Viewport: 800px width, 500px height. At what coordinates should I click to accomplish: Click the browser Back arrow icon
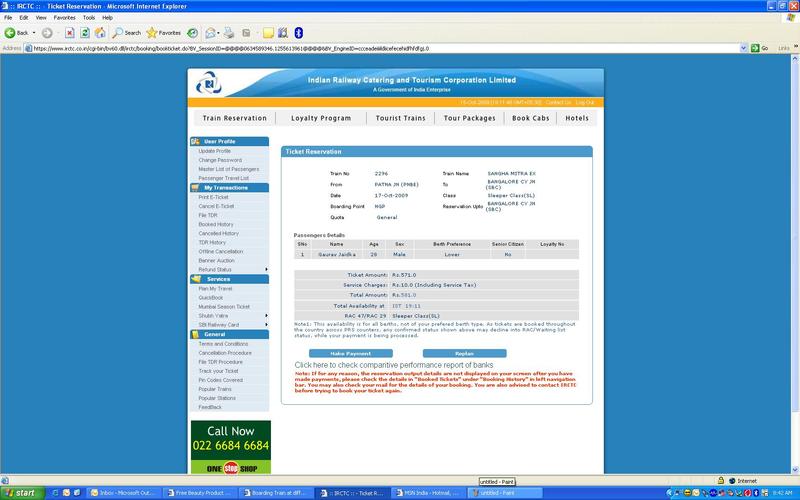(10, 33)
